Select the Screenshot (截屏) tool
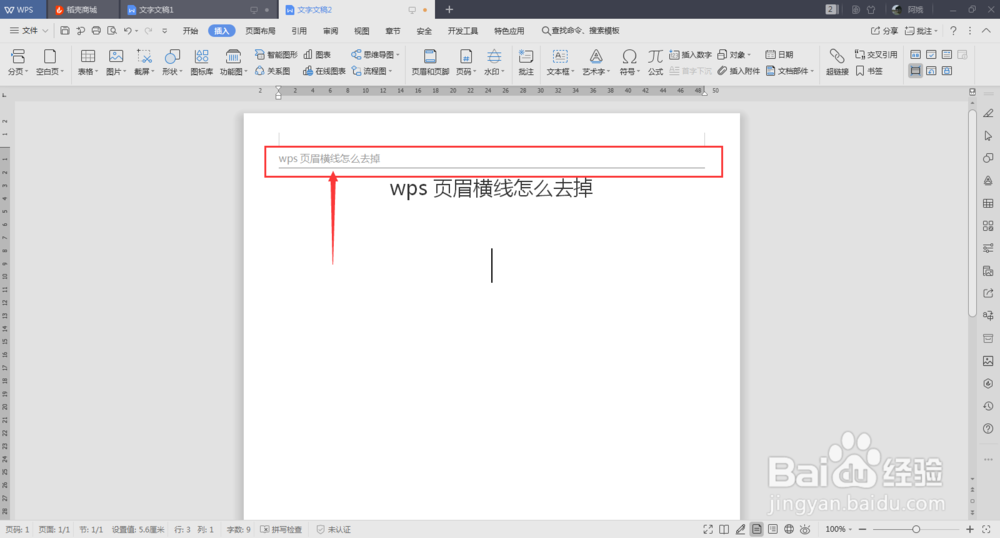 click(x=144, y=62)
